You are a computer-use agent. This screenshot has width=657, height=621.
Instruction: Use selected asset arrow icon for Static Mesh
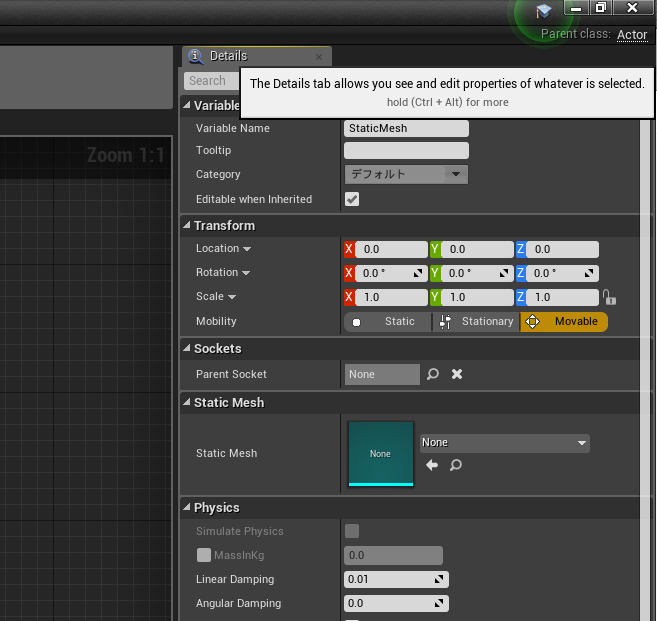pyautogui.click(x=432, y=465)
